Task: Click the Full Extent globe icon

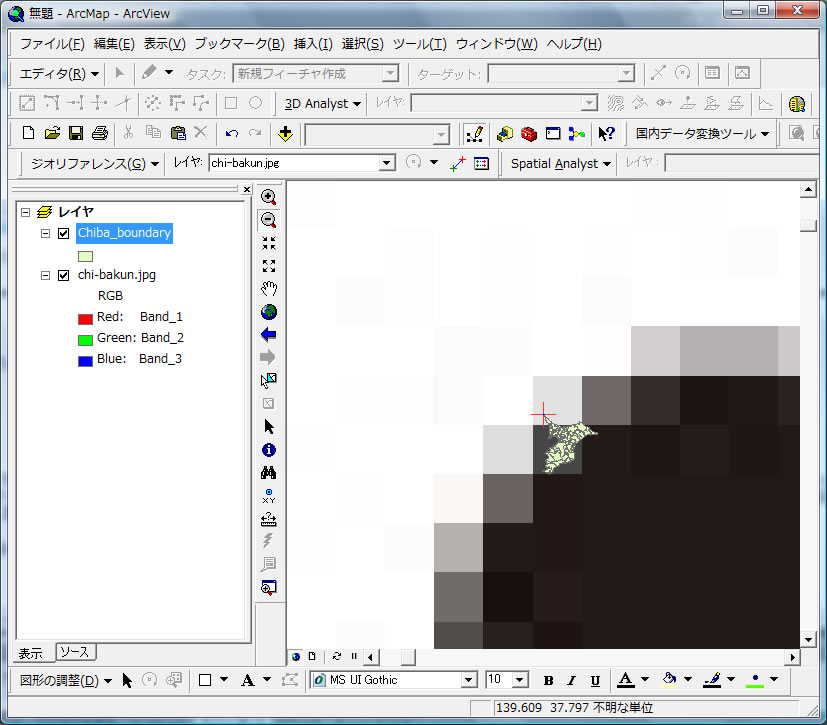Action: tap(268, 312)
